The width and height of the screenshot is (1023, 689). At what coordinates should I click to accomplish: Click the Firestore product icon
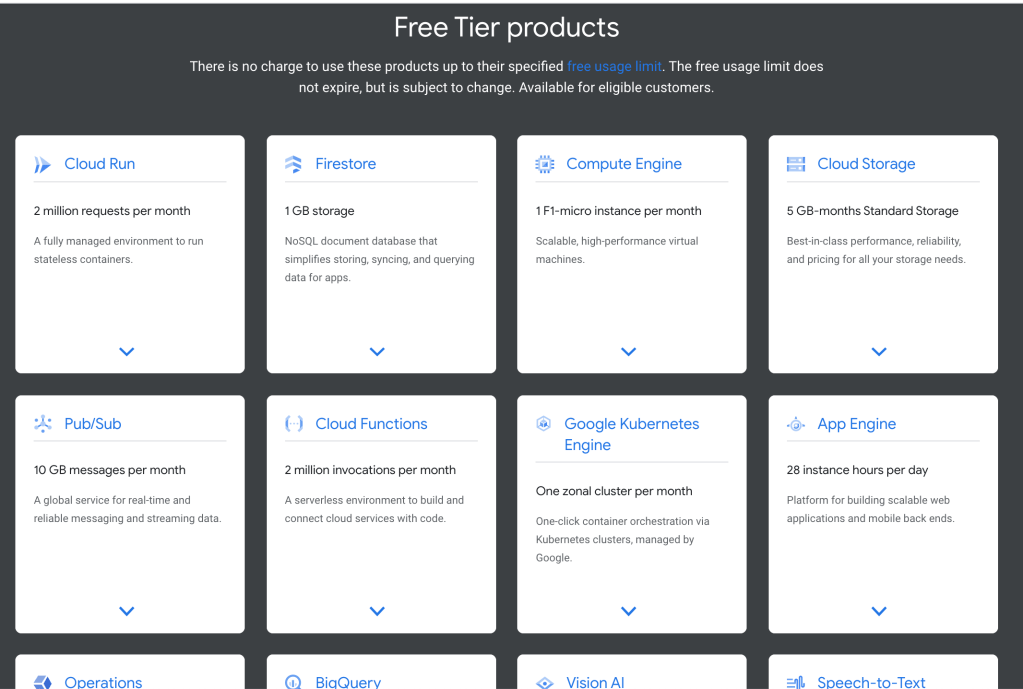click(x=293, y=165)
